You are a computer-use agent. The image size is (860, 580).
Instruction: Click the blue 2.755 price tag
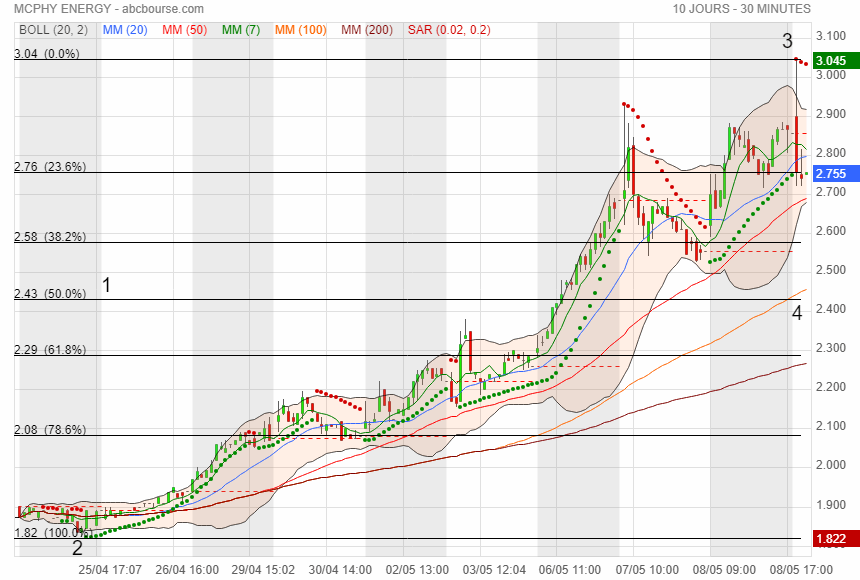(836, 174)
